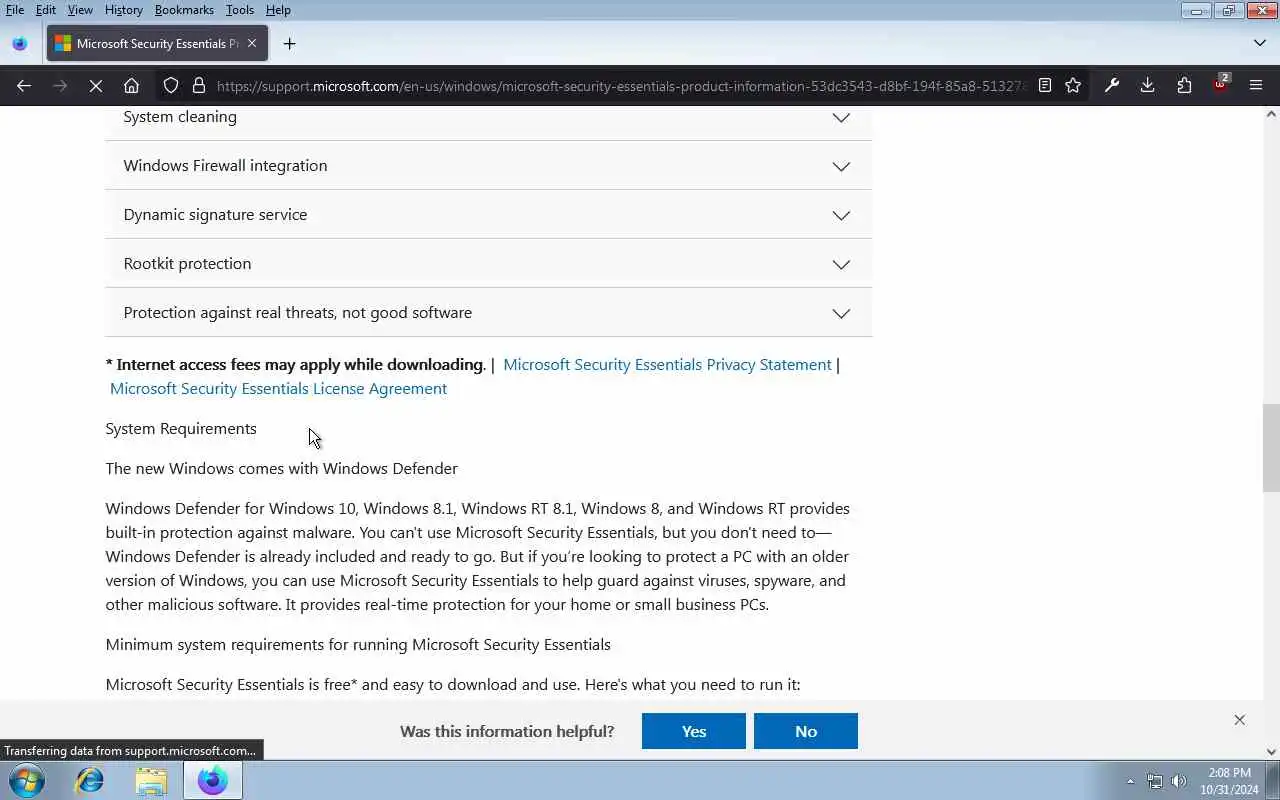Open the clock showing 2:08 PM

1229,781
